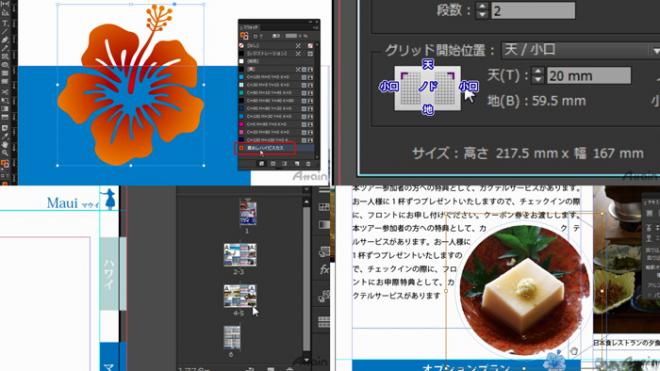Select the Scissors tool
Screen dimensions: 660x371
[x=5, y=91]
